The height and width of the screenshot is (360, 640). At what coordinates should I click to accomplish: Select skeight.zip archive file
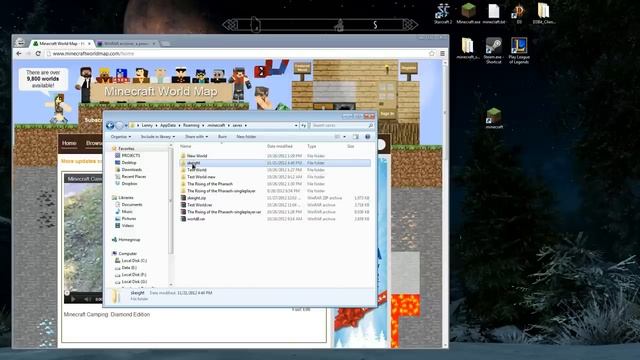[x=196, y=198]
